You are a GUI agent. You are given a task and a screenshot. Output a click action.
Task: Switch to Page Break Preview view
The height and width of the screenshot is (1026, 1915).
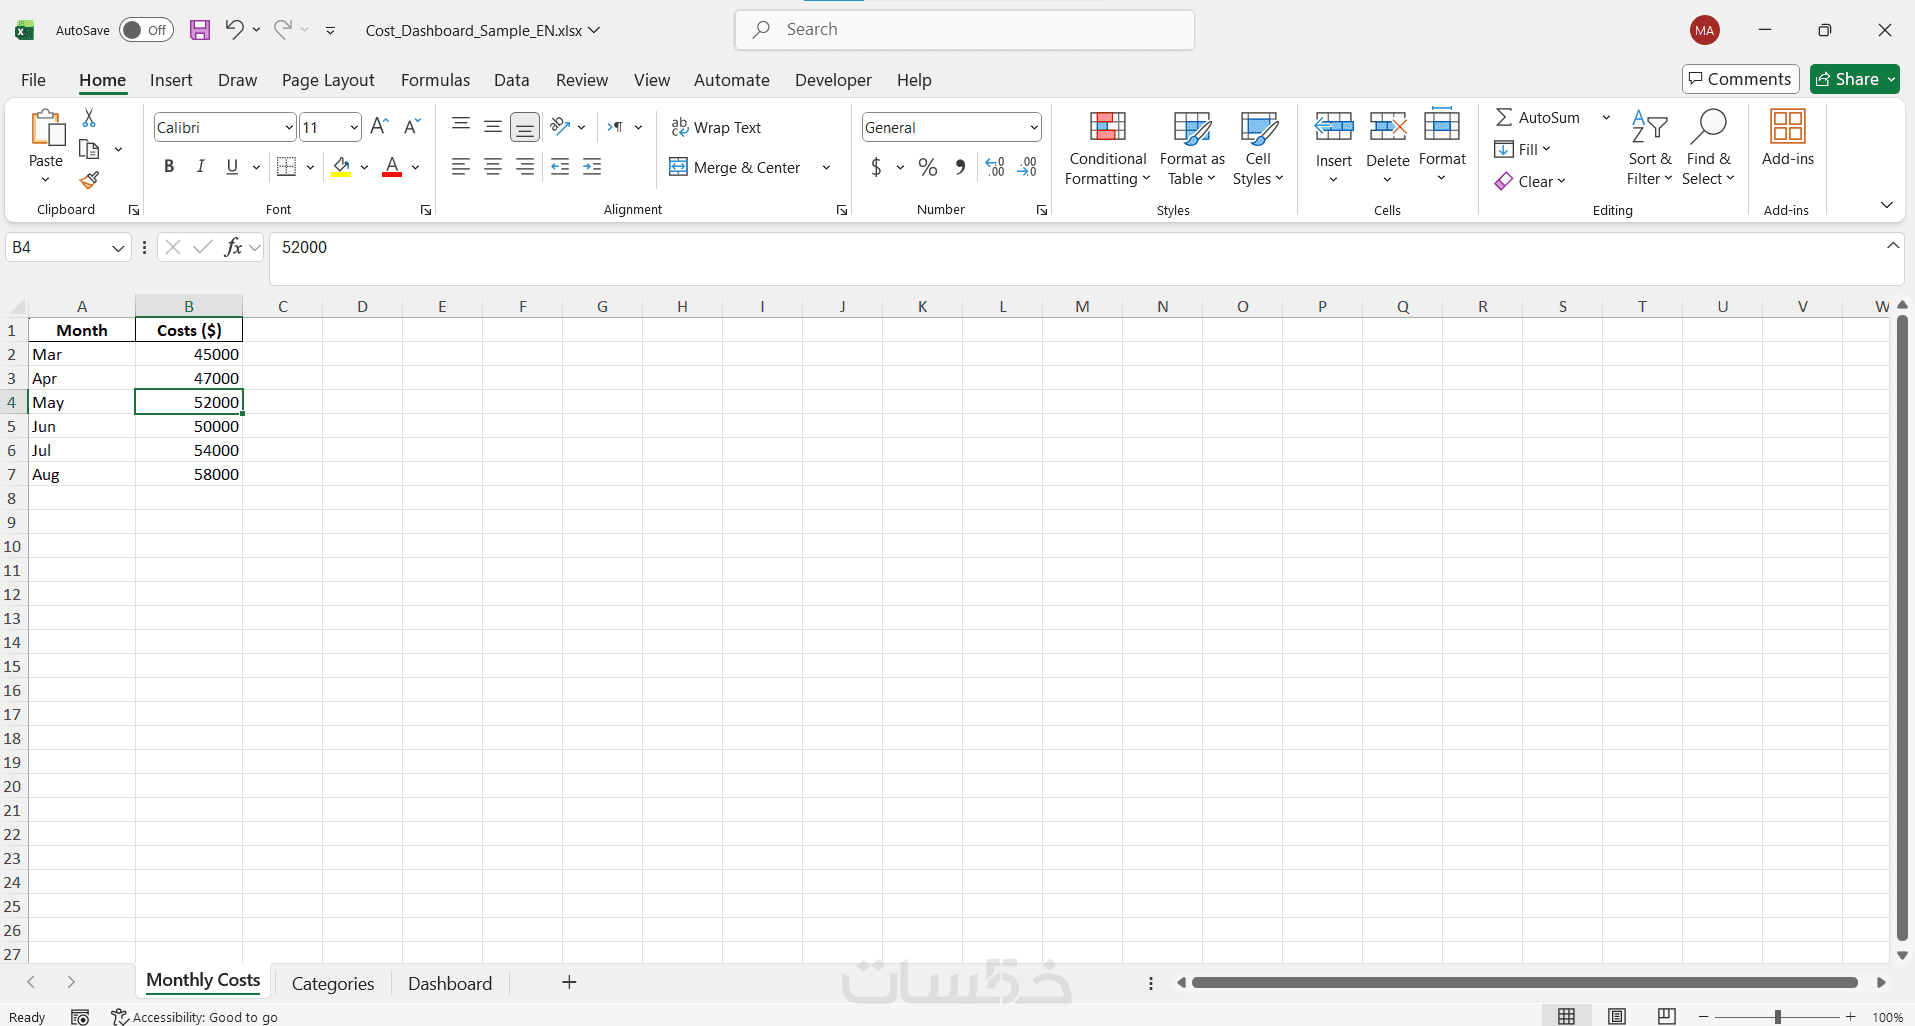point(1667,1016)
